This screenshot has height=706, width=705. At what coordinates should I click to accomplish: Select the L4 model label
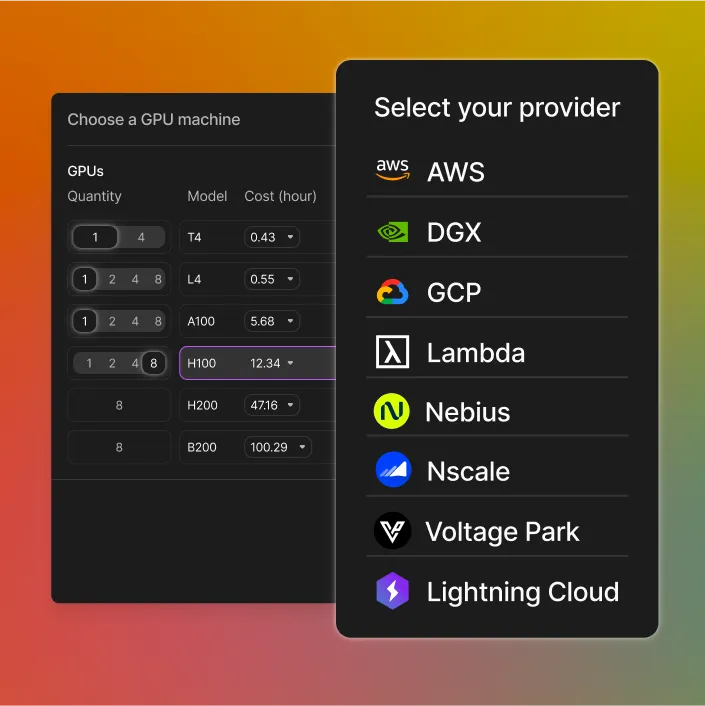coord(194,279)
